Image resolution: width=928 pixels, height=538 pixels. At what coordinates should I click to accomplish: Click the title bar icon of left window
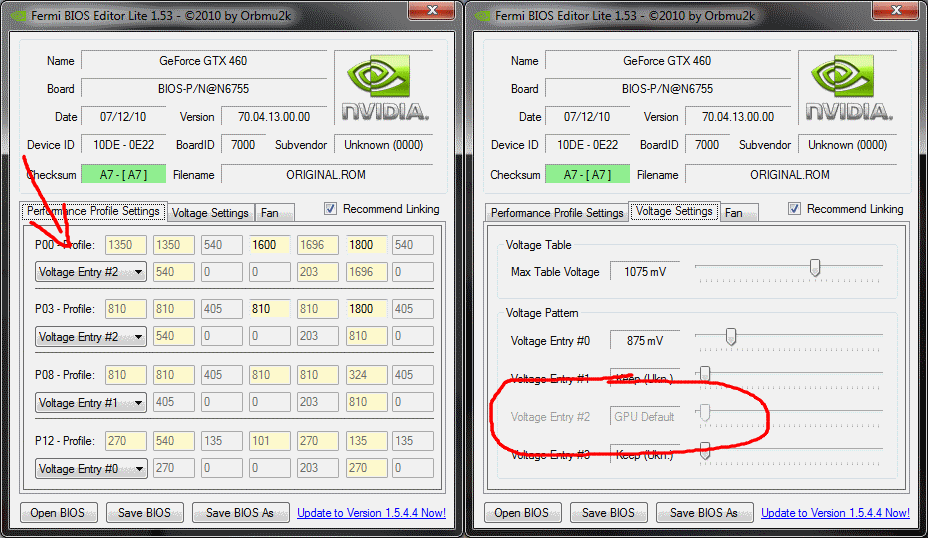click(x=18, y=15)
